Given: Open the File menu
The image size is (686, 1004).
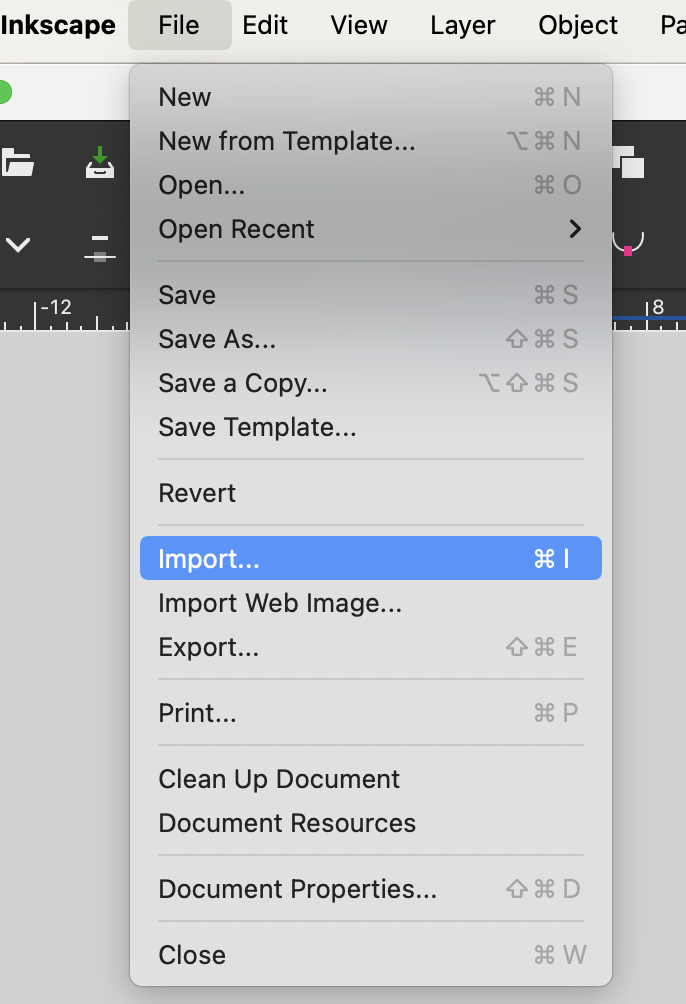Looking at the screenshot, I should (x=179, y=26).
